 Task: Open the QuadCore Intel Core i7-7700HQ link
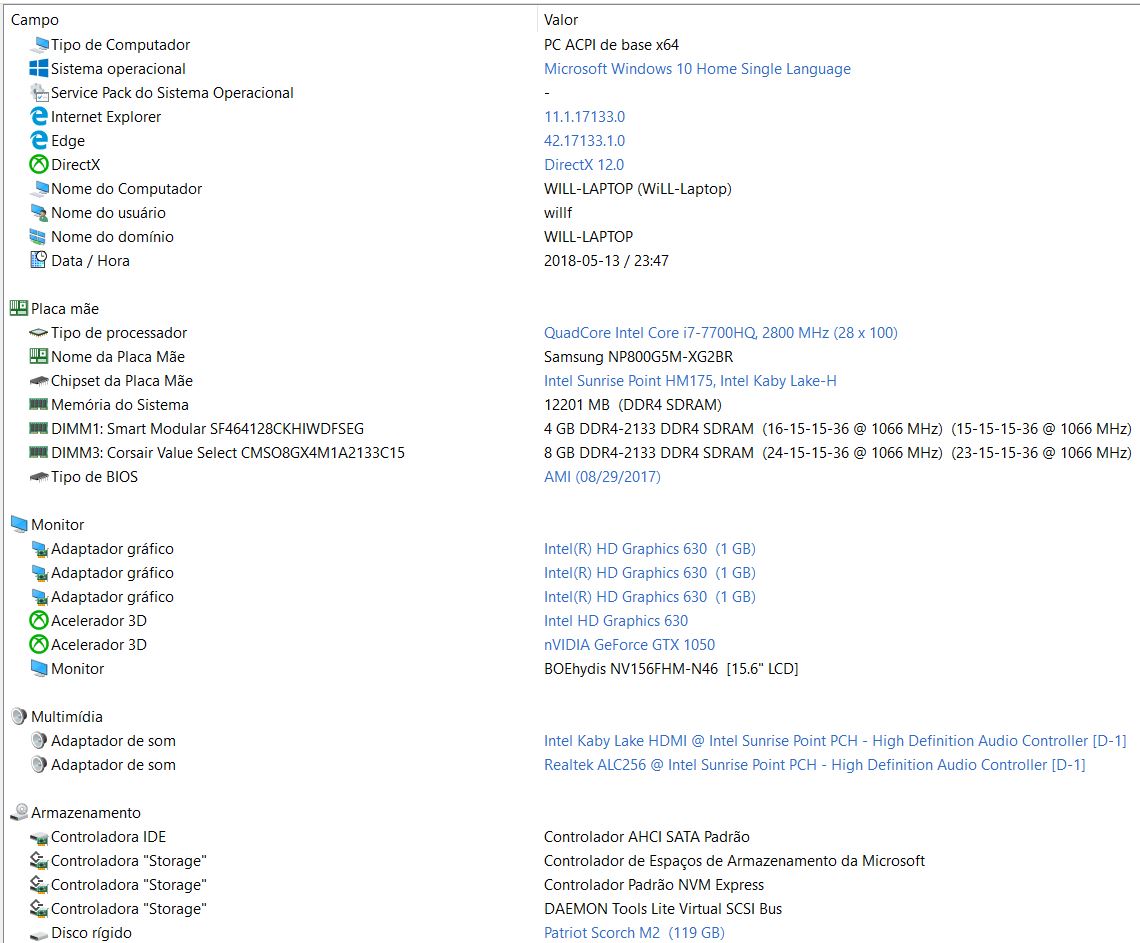tap(720, 332)
